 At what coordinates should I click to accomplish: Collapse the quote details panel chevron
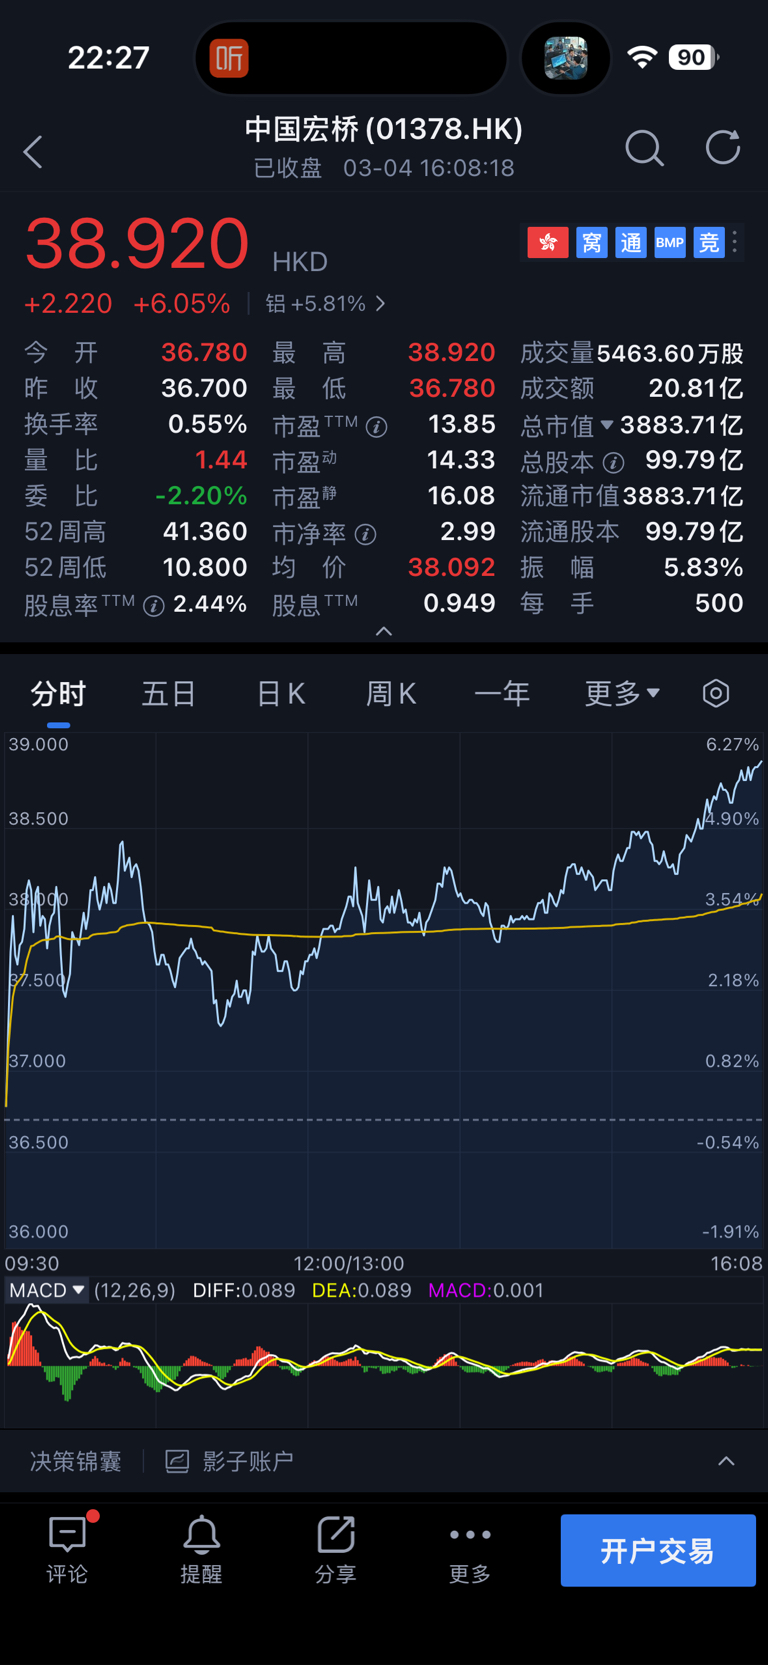[x=384, y=631]
